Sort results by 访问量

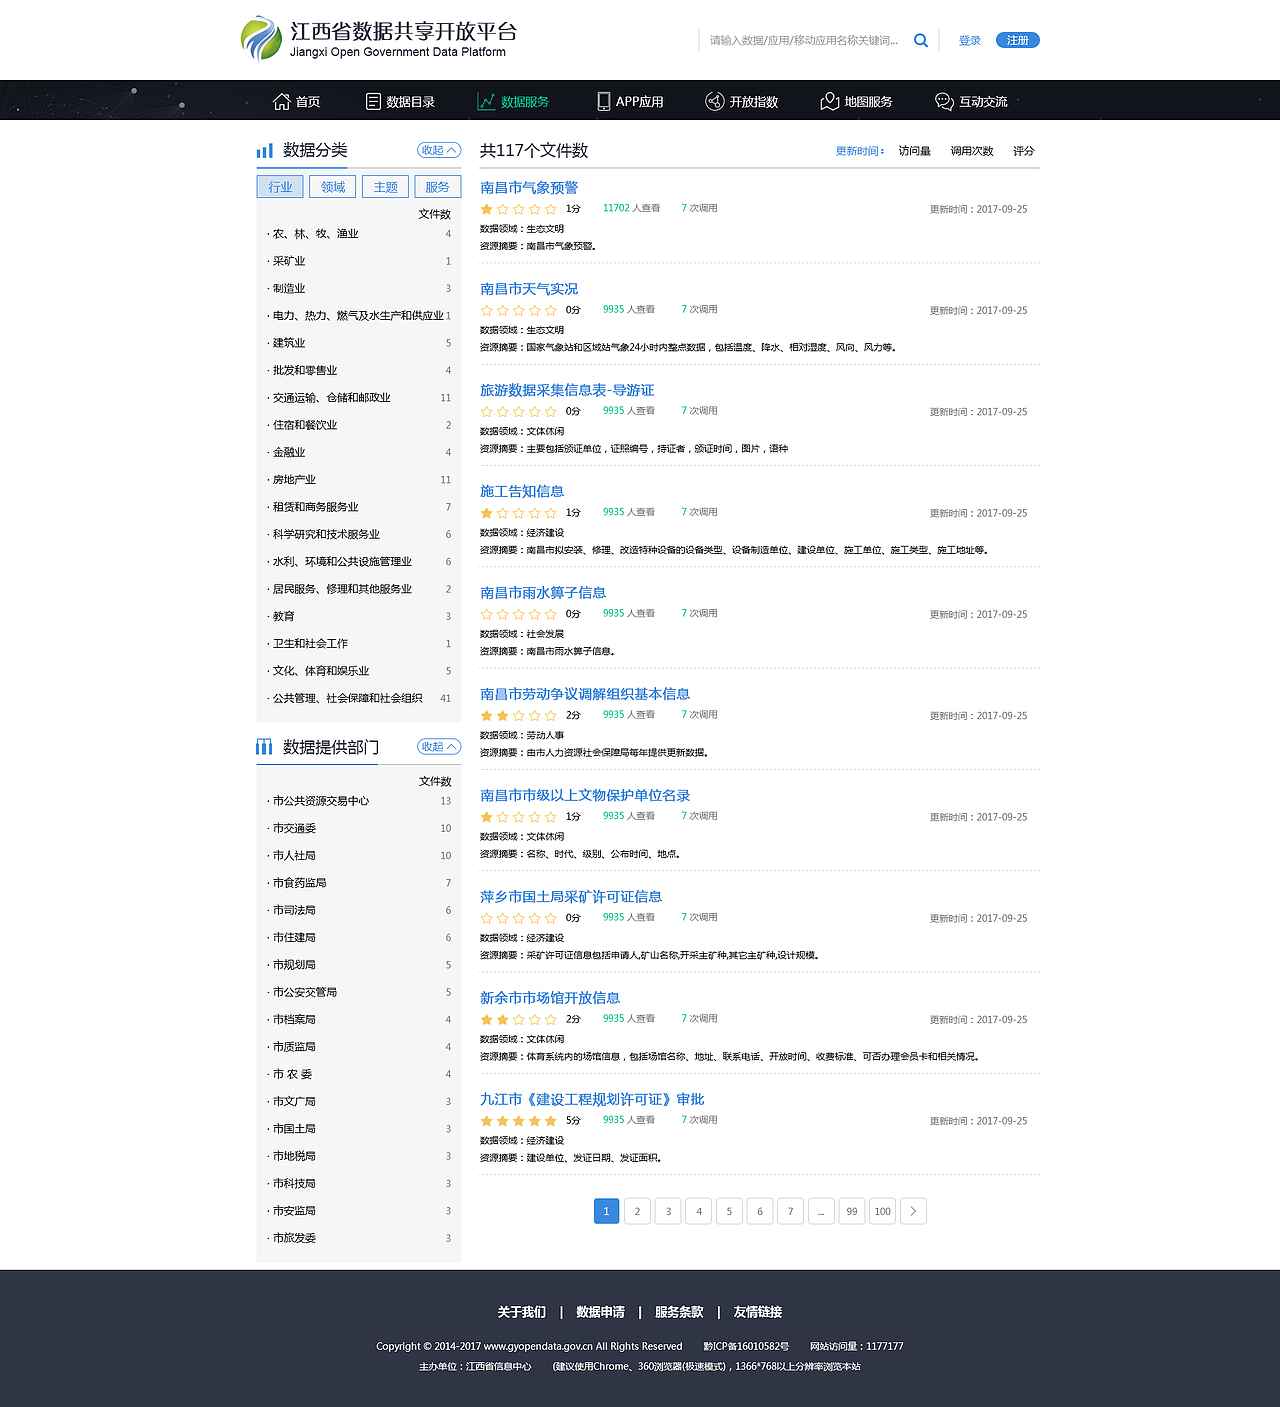point(914,151)
